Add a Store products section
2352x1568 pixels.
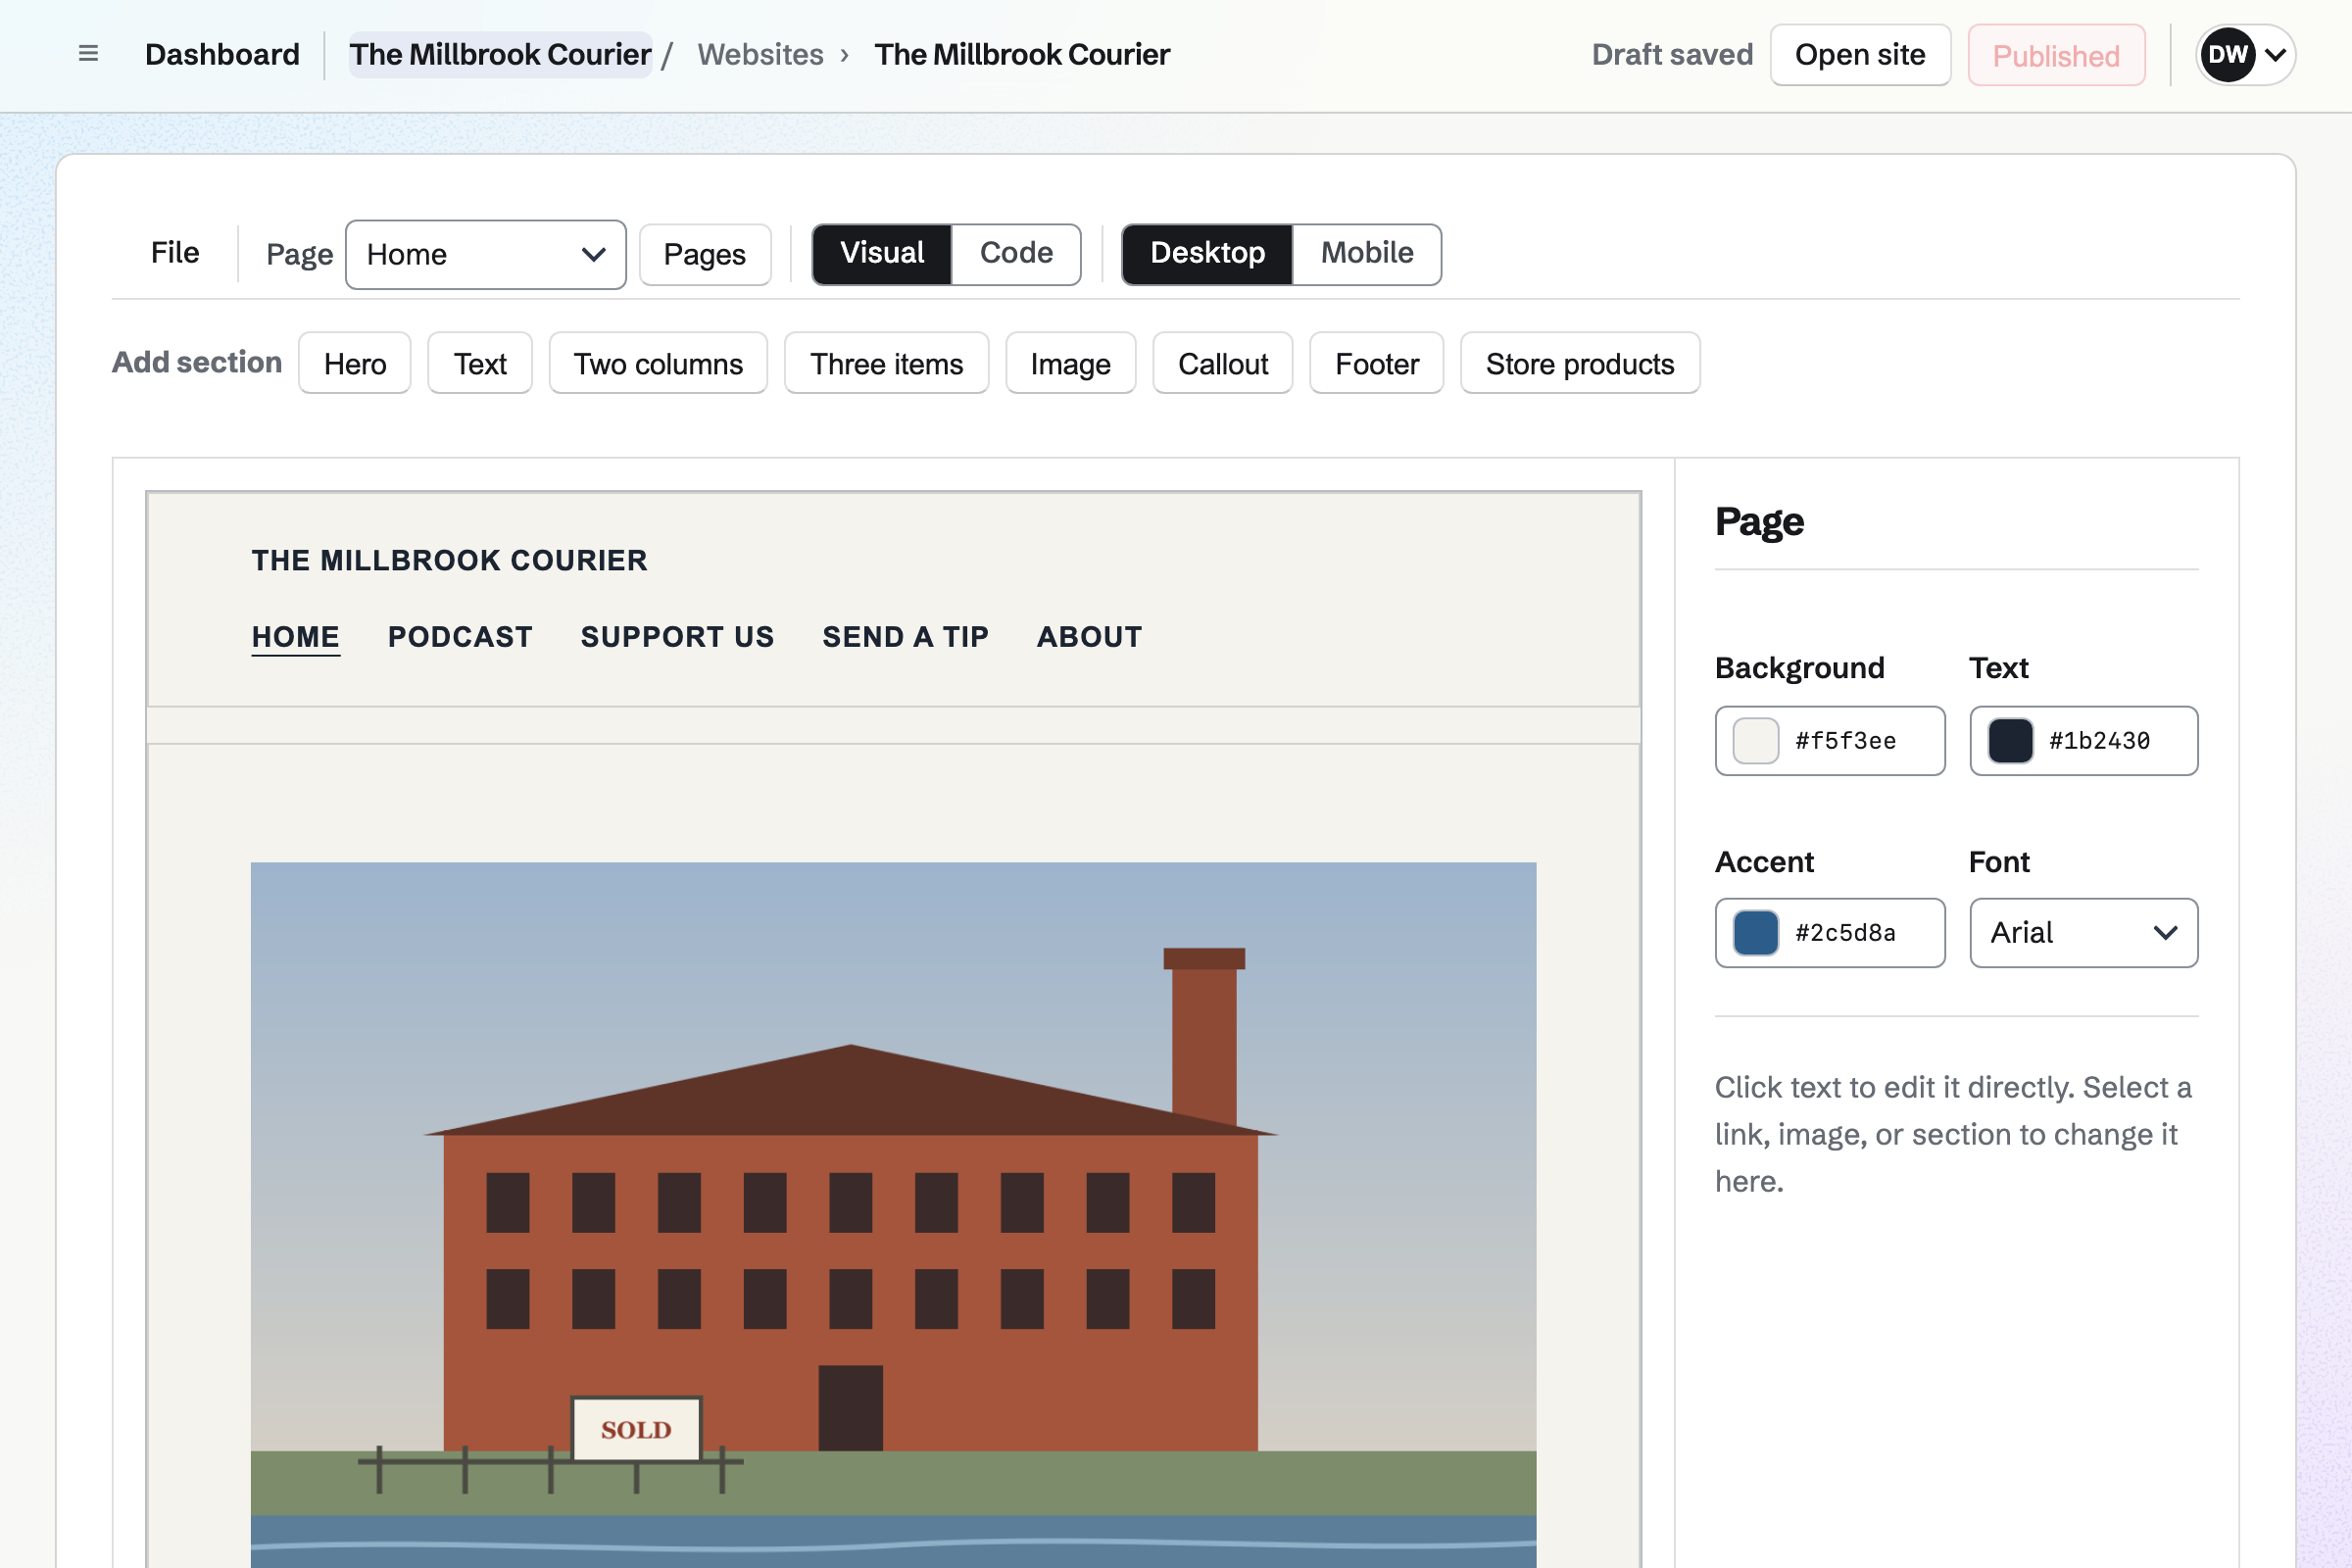tap(1580, 363)
